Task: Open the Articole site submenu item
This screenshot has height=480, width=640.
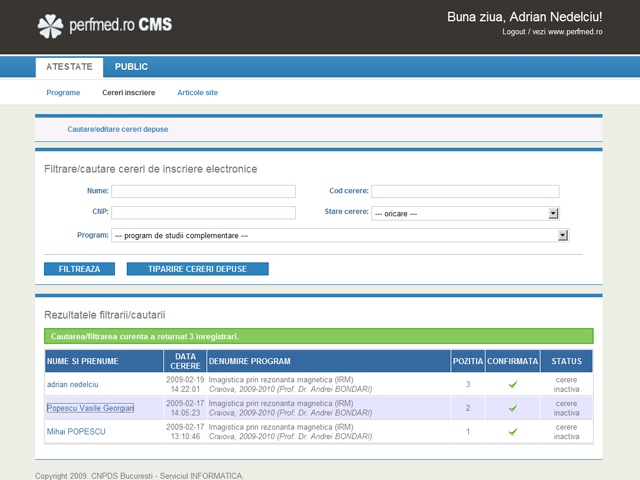Action: tap(197, 93)
